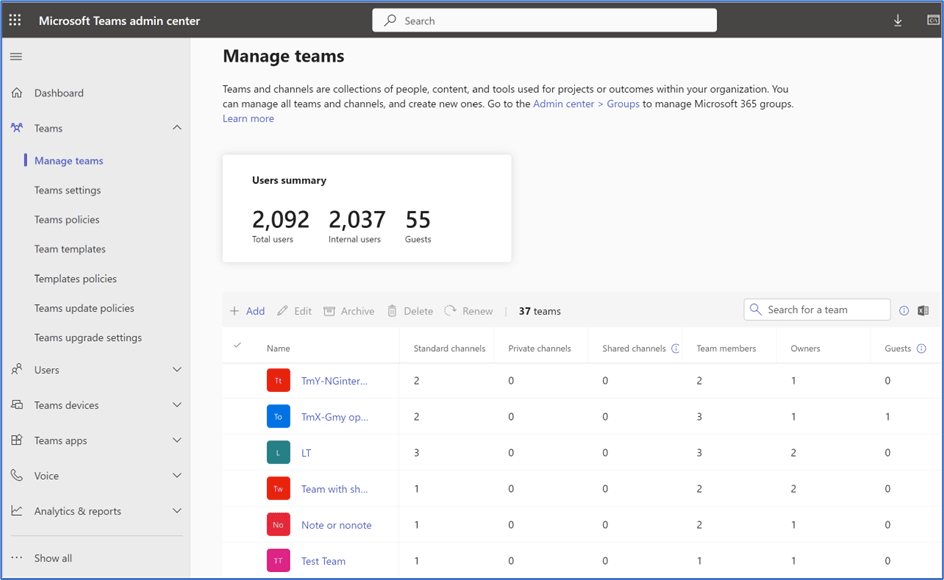Open the Test Team avatar thumbnail

278,561
